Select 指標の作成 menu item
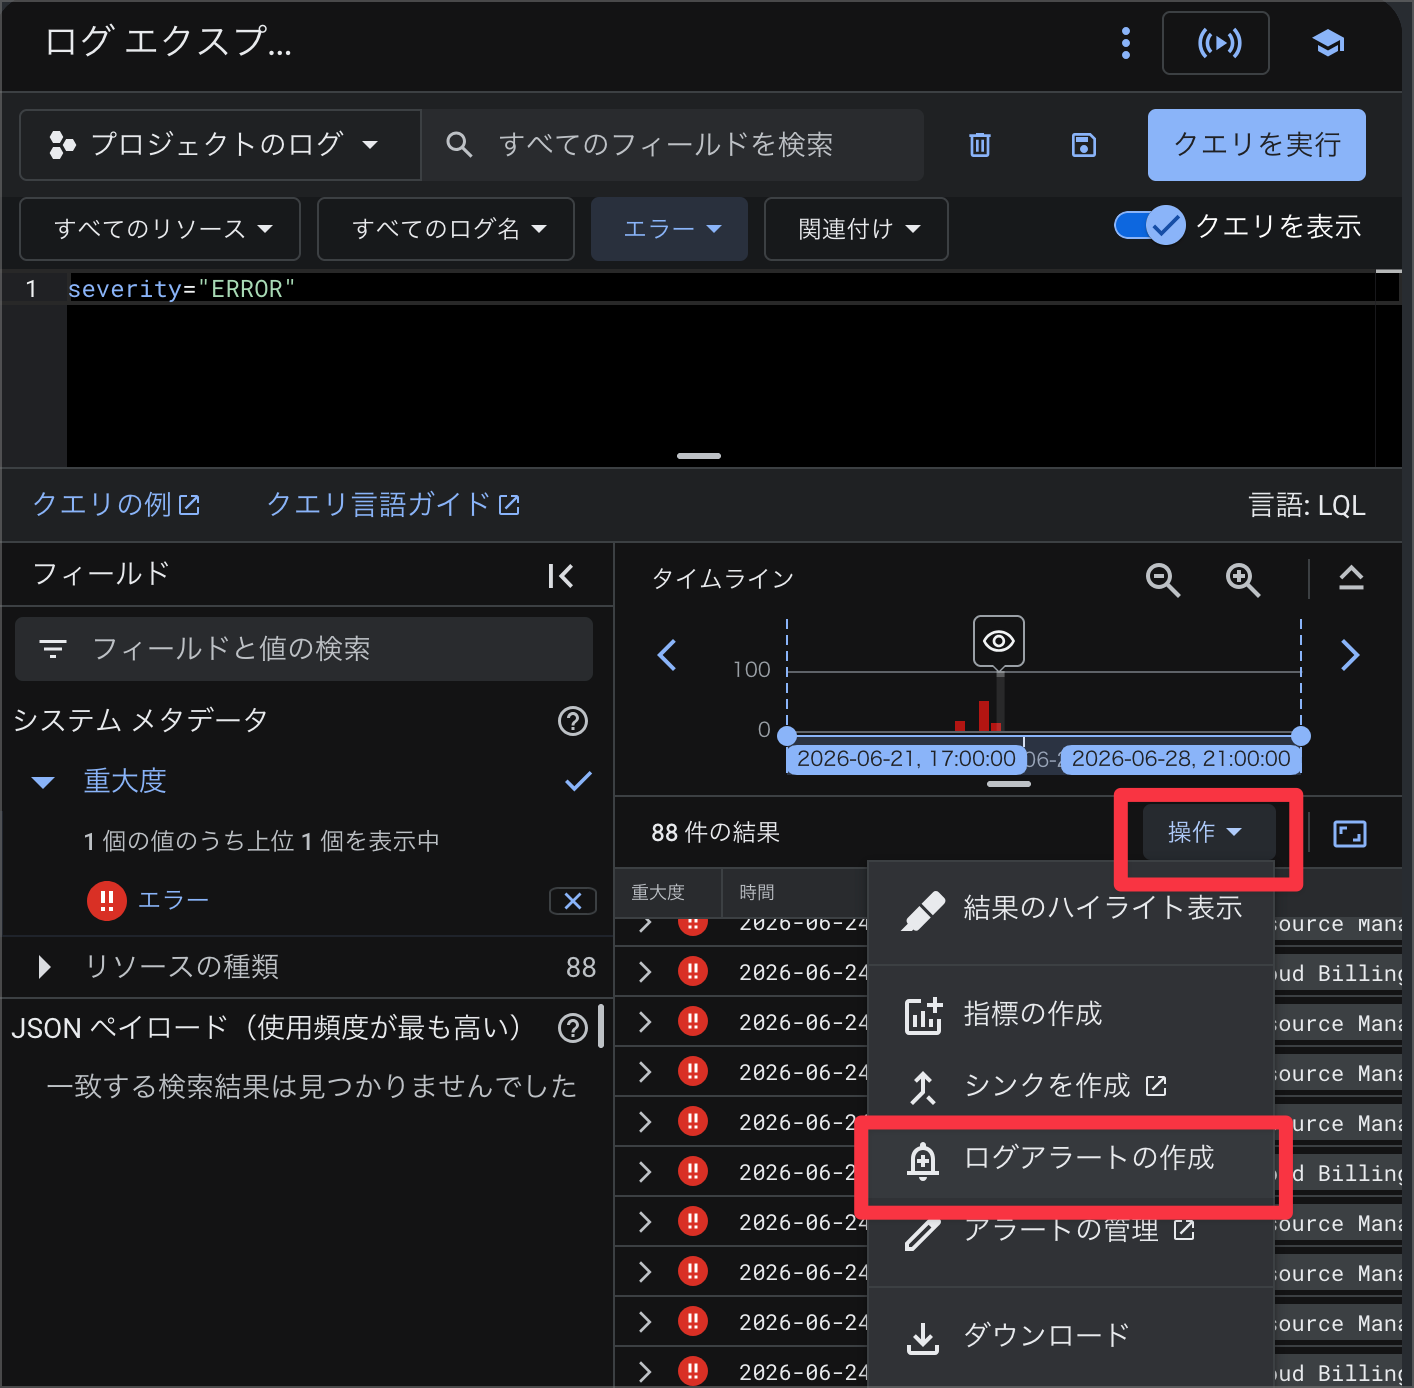 click(x=1070, y=1014)
